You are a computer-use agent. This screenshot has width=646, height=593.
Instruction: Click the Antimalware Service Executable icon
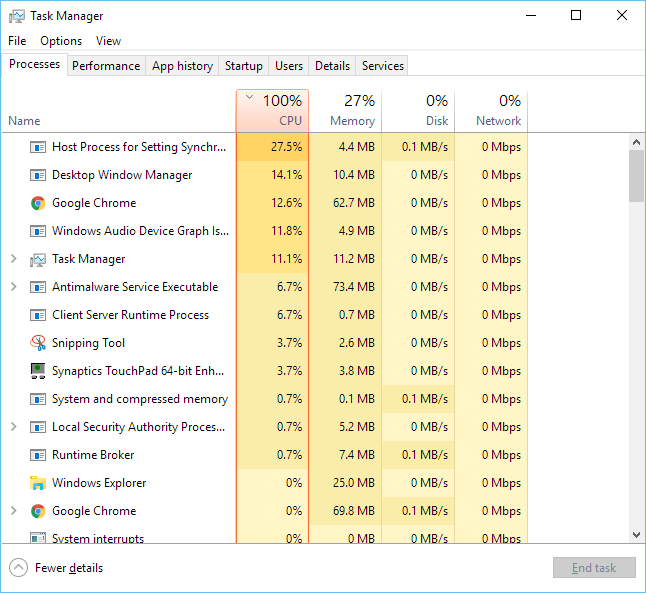pos(38,287)
